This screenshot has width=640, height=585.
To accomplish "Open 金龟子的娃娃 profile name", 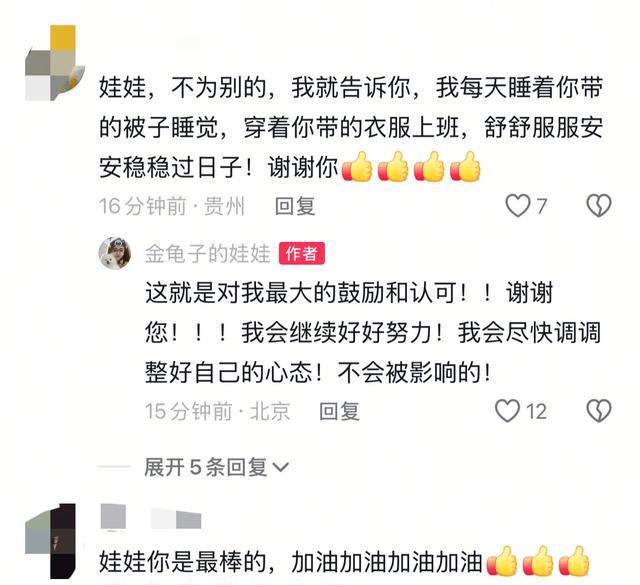I will click(207, 254).
